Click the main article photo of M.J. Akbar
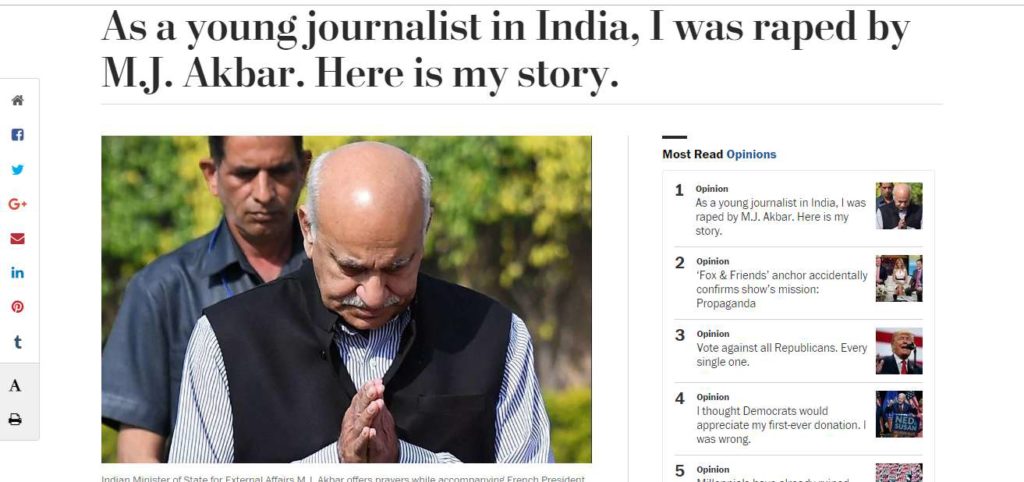Screen dimensions: 1024x482 coord(346,299)
